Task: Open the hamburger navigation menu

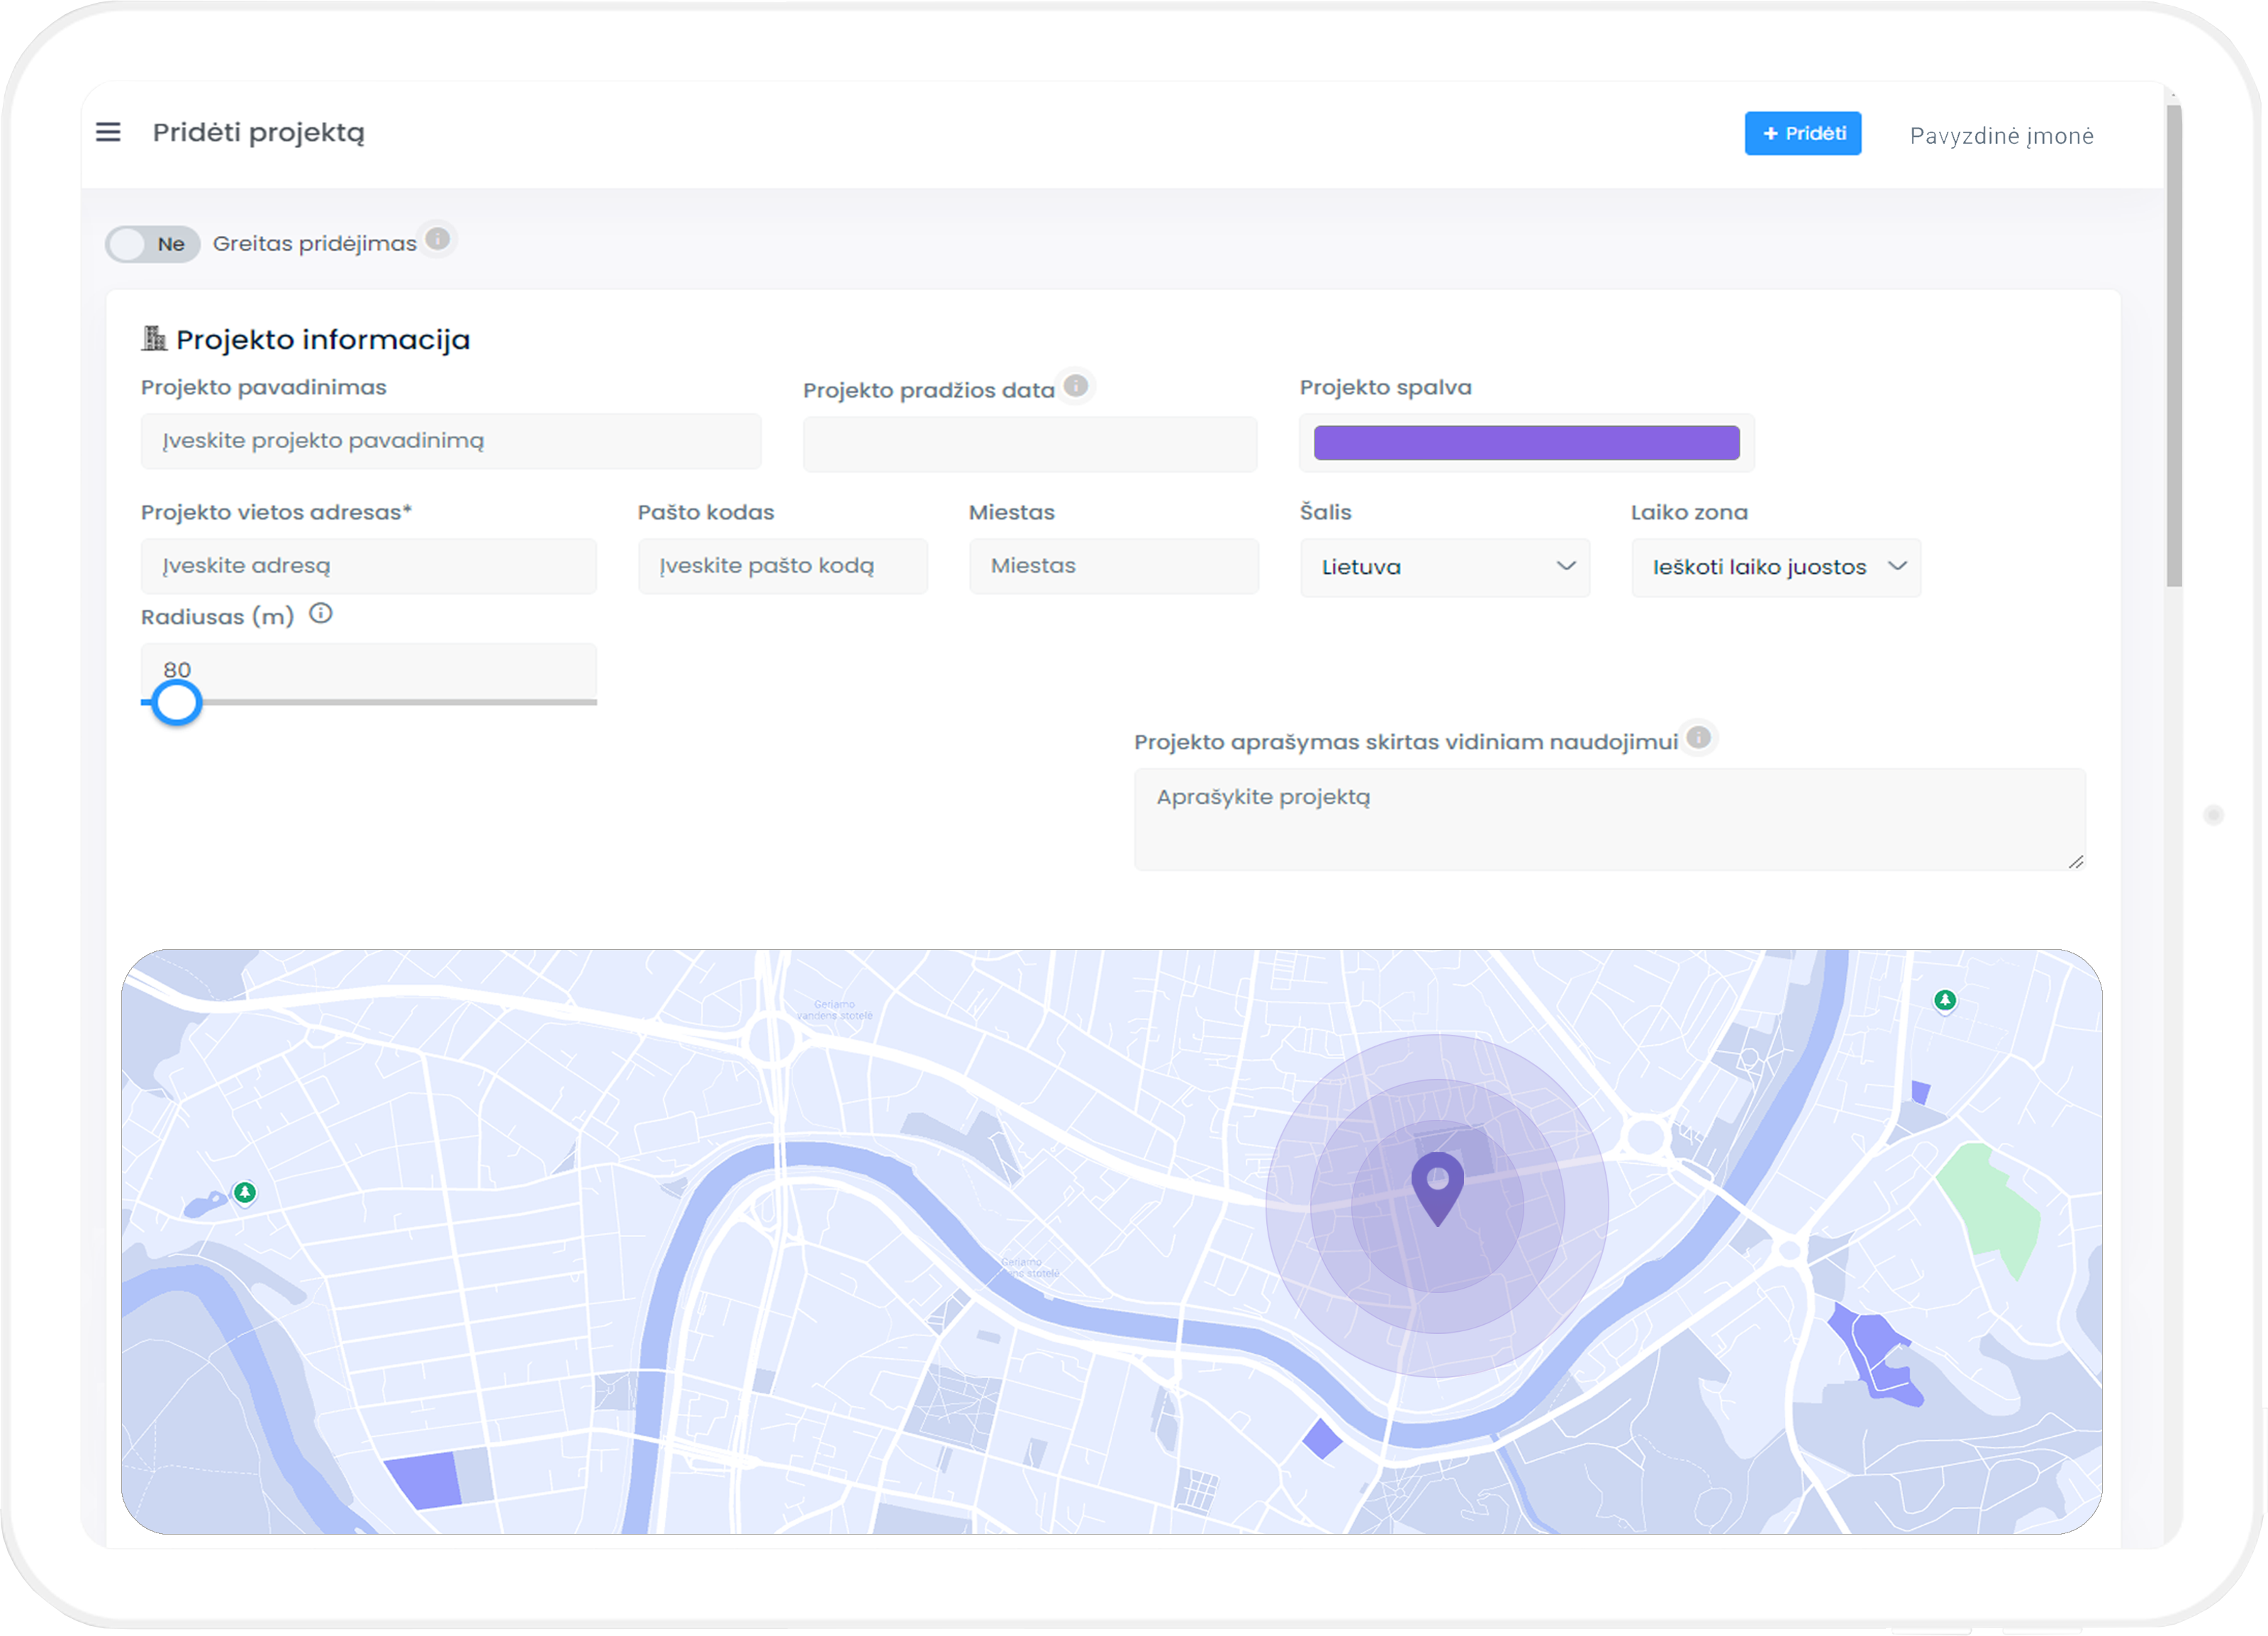Action: click(108, 132)
